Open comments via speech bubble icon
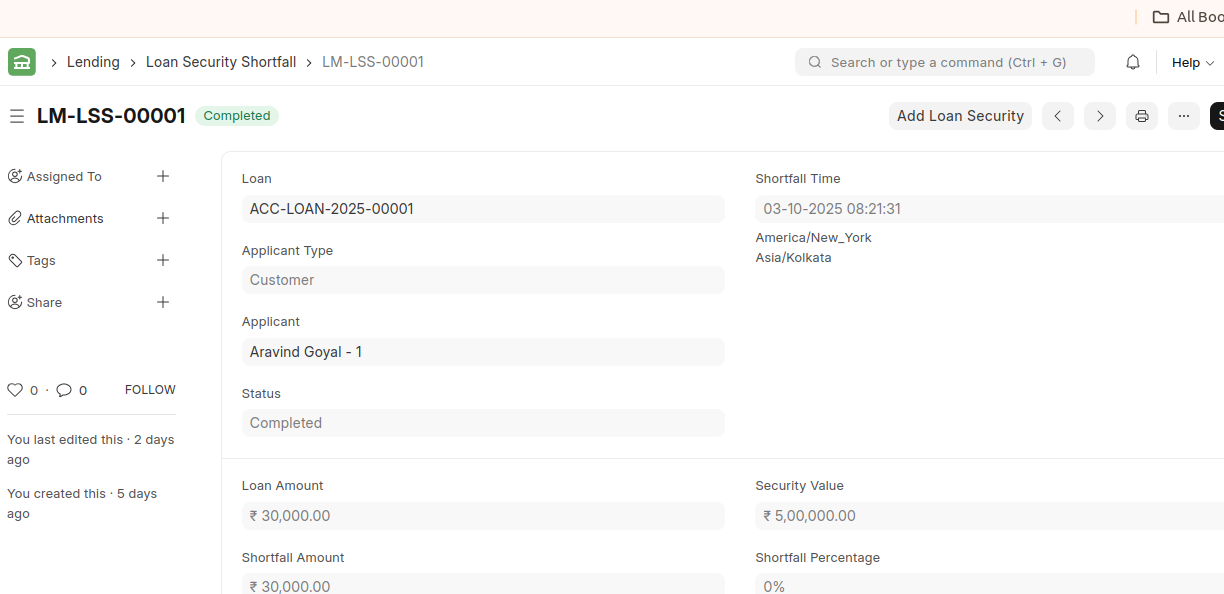The width and height of the screenshot is (1224, 594). [64, 390]
